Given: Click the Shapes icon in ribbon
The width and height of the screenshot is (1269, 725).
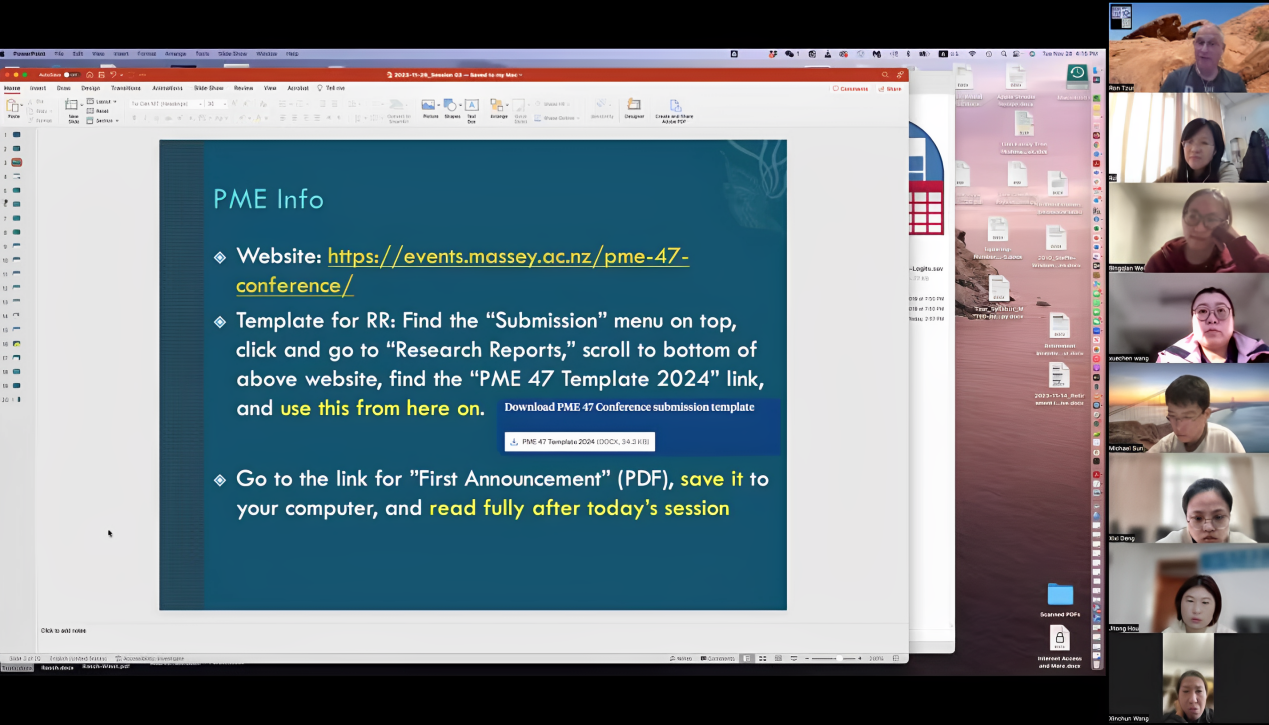Looking at the screenshot, I should pos(452,107).
